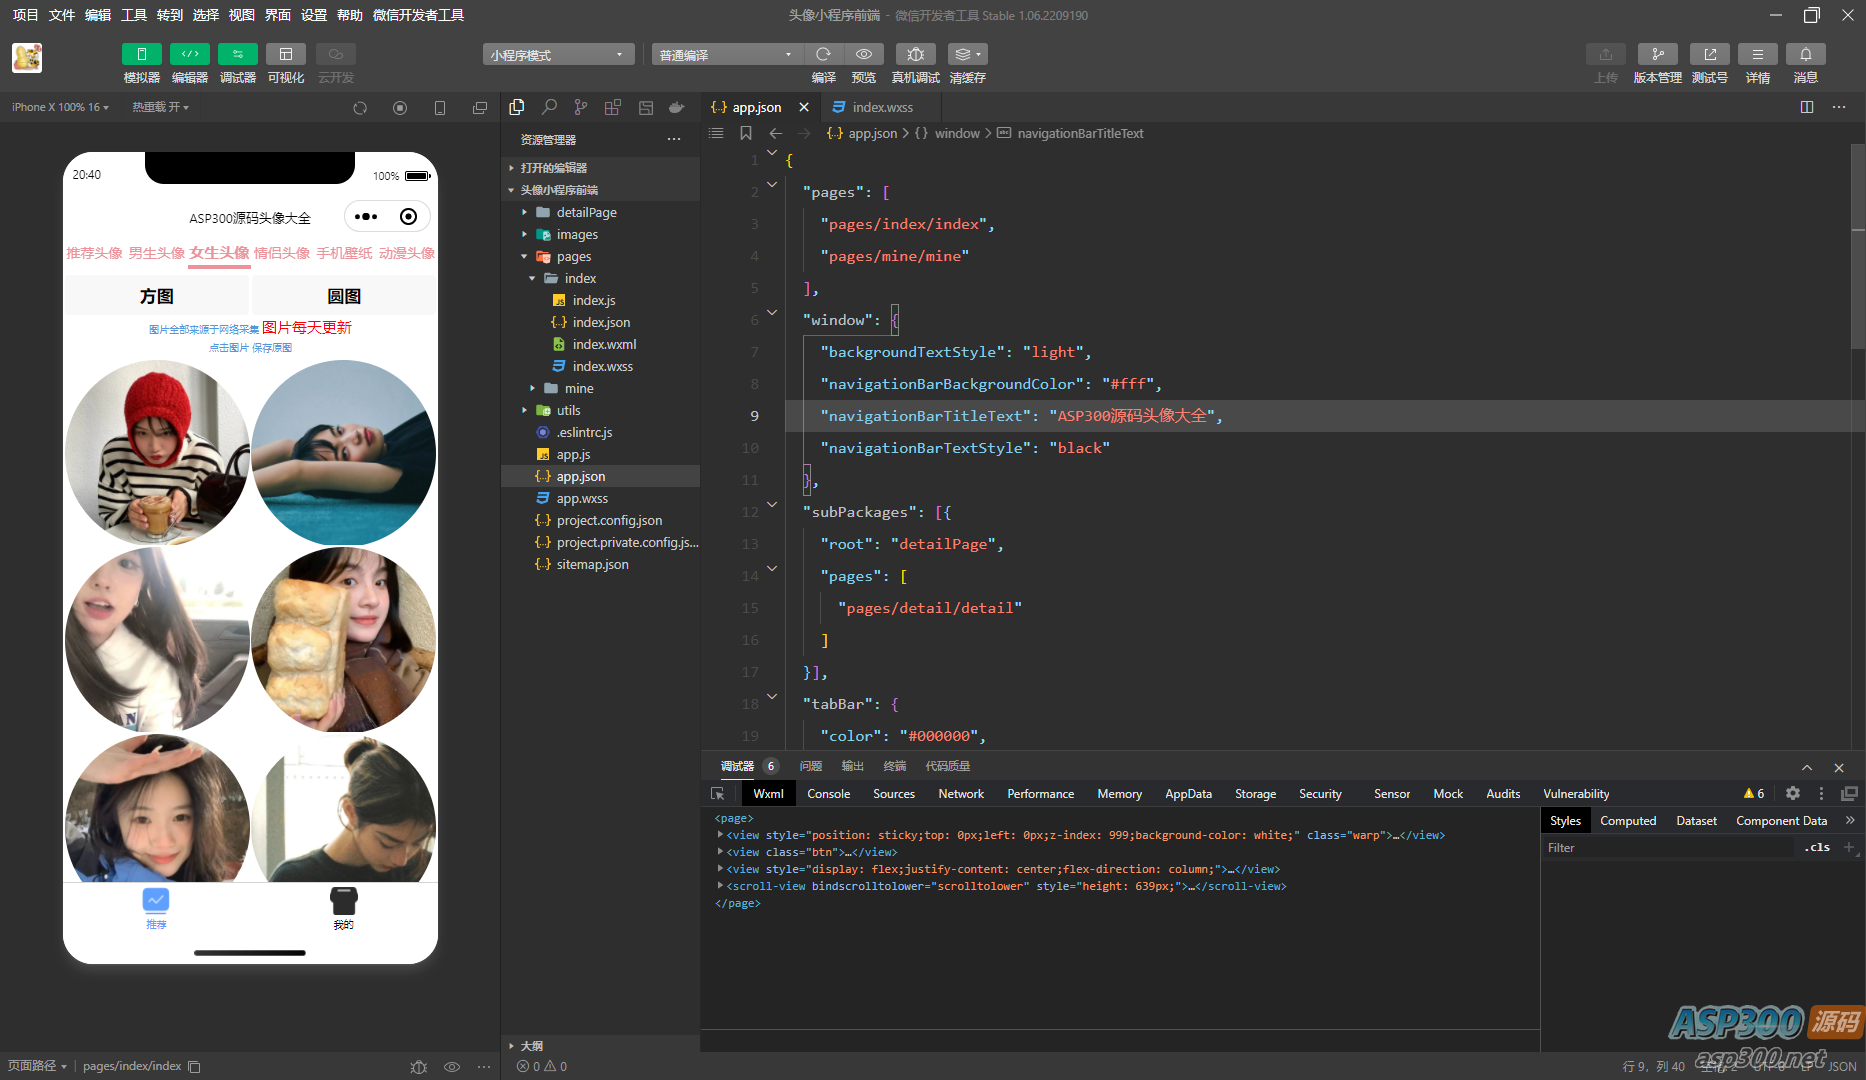Click the square image button in simulator

[x=157, y=296]
